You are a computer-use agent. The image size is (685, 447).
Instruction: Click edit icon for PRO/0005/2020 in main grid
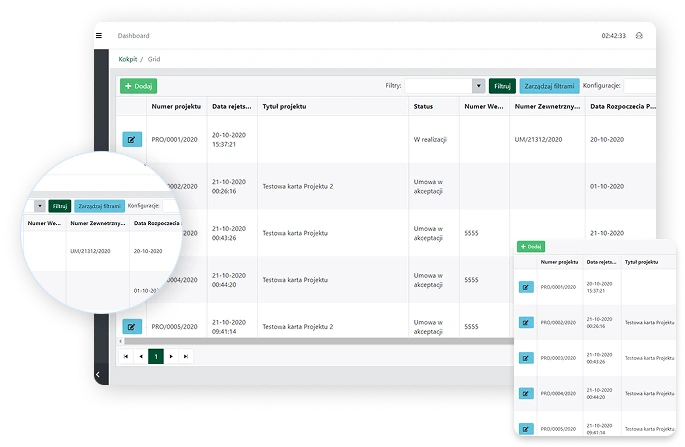point(132,326)
